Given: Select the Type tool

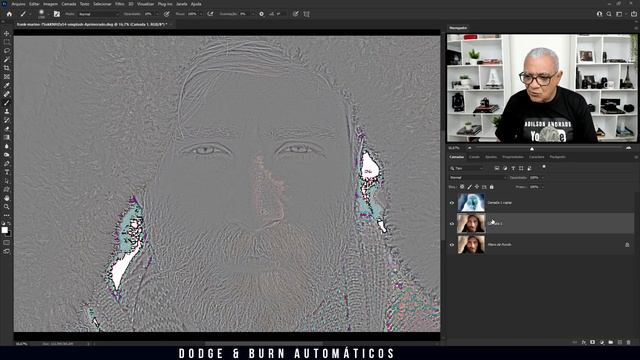Looking at the screenshot, I should point(7,172).
